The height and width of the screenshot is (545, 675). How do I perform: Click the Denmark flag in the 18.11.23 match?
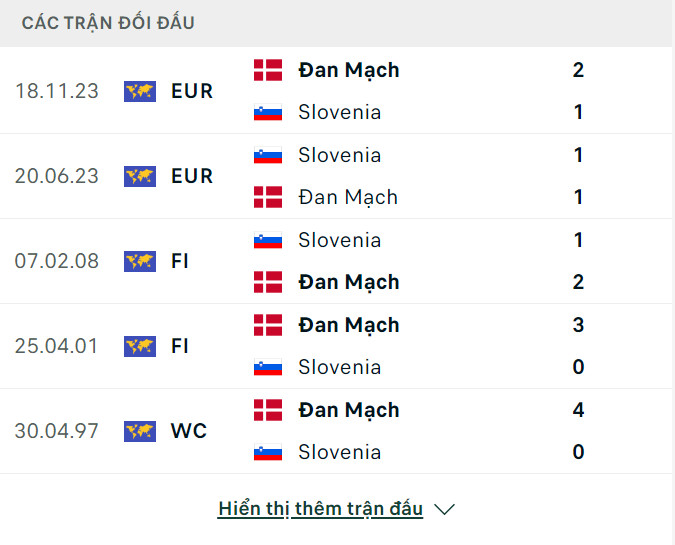click(x=267, y=70)
